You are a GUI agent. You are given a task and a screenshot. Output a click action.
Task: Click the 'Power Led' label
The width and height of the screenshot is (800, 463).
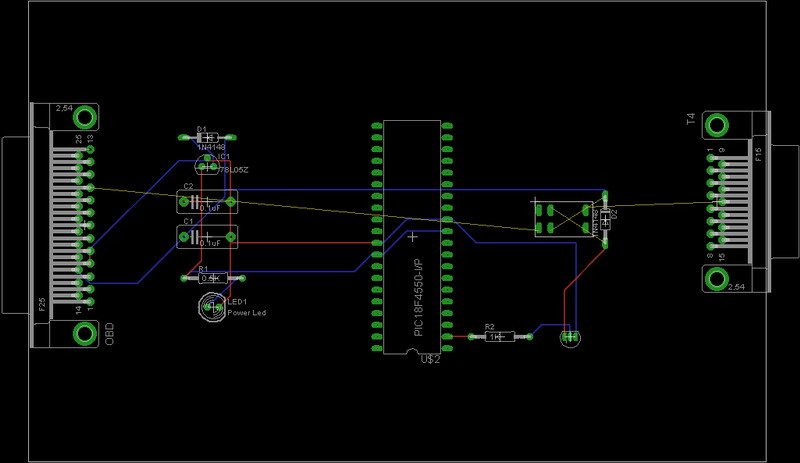pos(246,312)
